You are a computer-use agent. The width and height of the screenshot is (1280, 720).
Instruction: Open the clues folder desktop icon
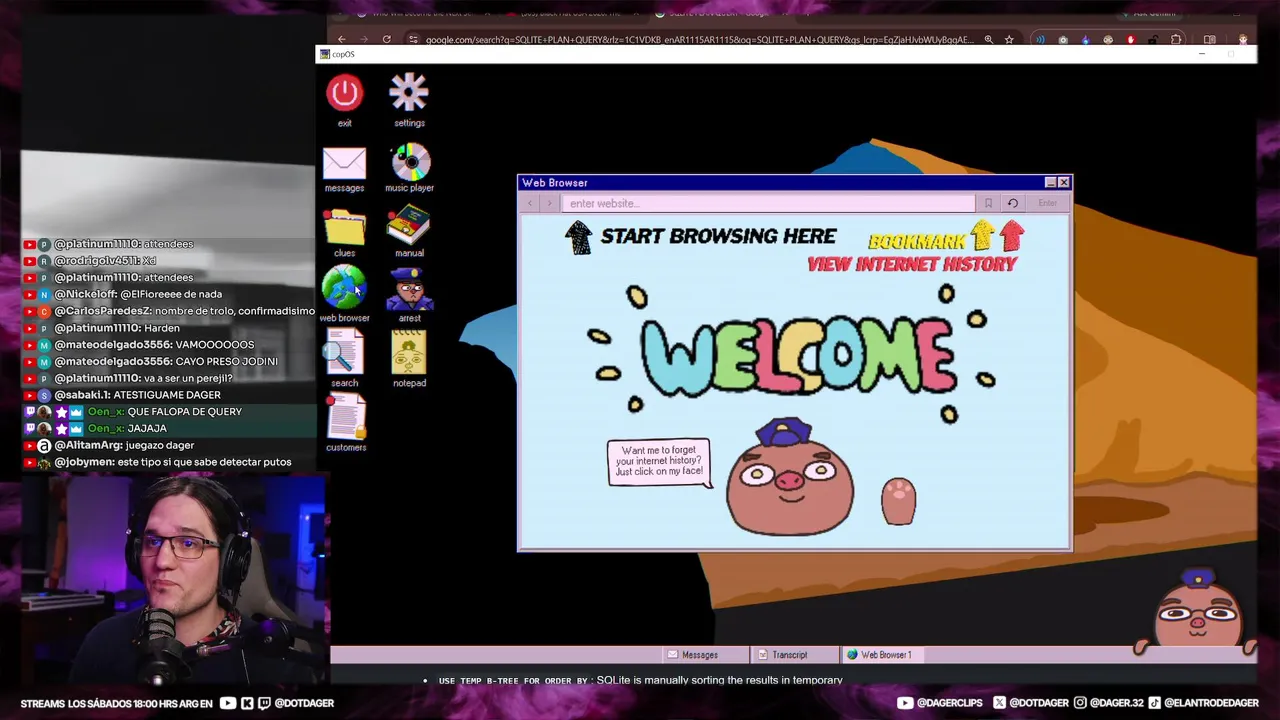344,228
